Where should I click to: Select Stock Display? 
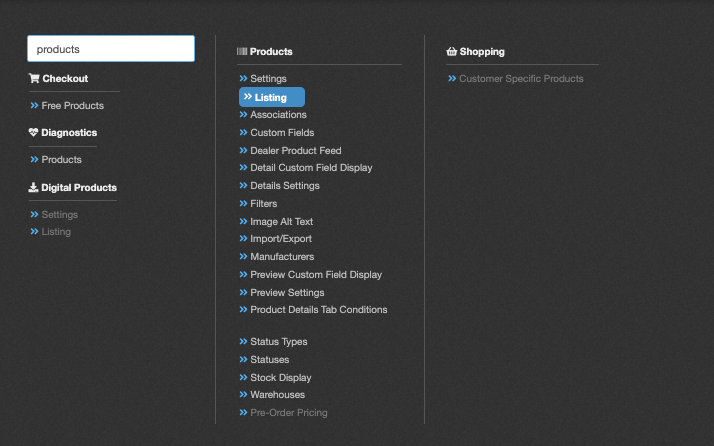[x=280, y=378]
